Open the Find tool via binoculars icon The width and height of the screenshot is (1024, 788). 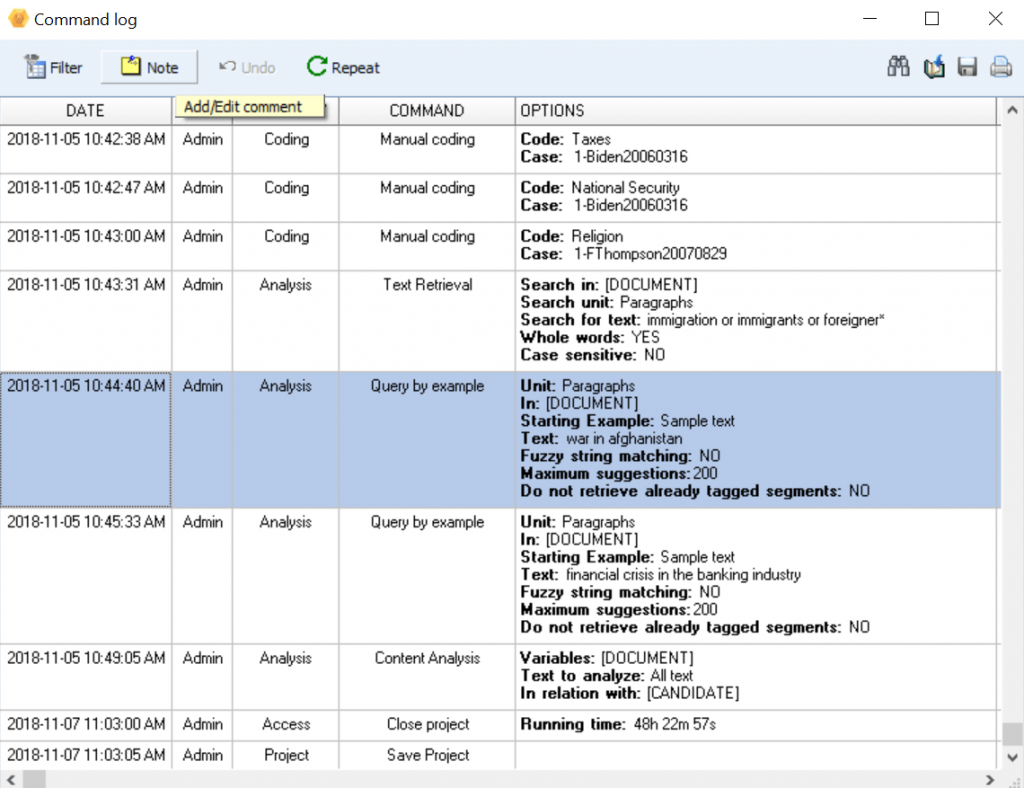point(897,66)
